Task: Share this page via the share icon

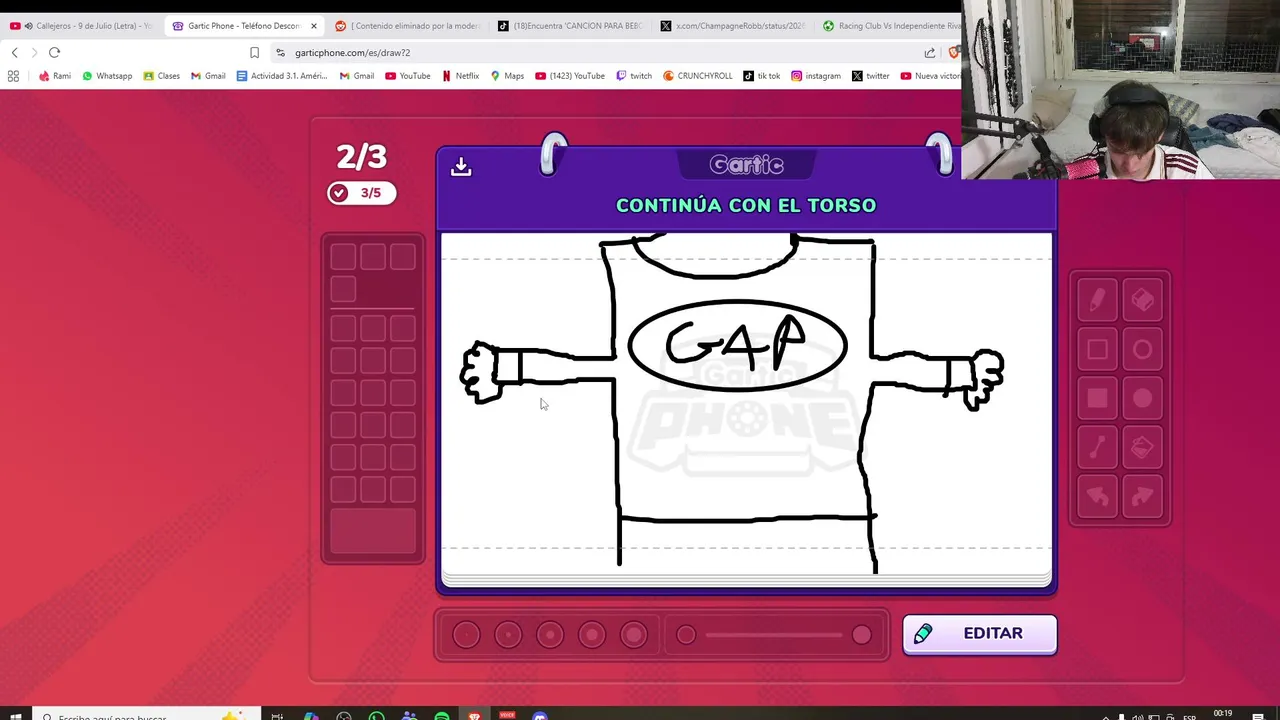Action: coord(930,53)
